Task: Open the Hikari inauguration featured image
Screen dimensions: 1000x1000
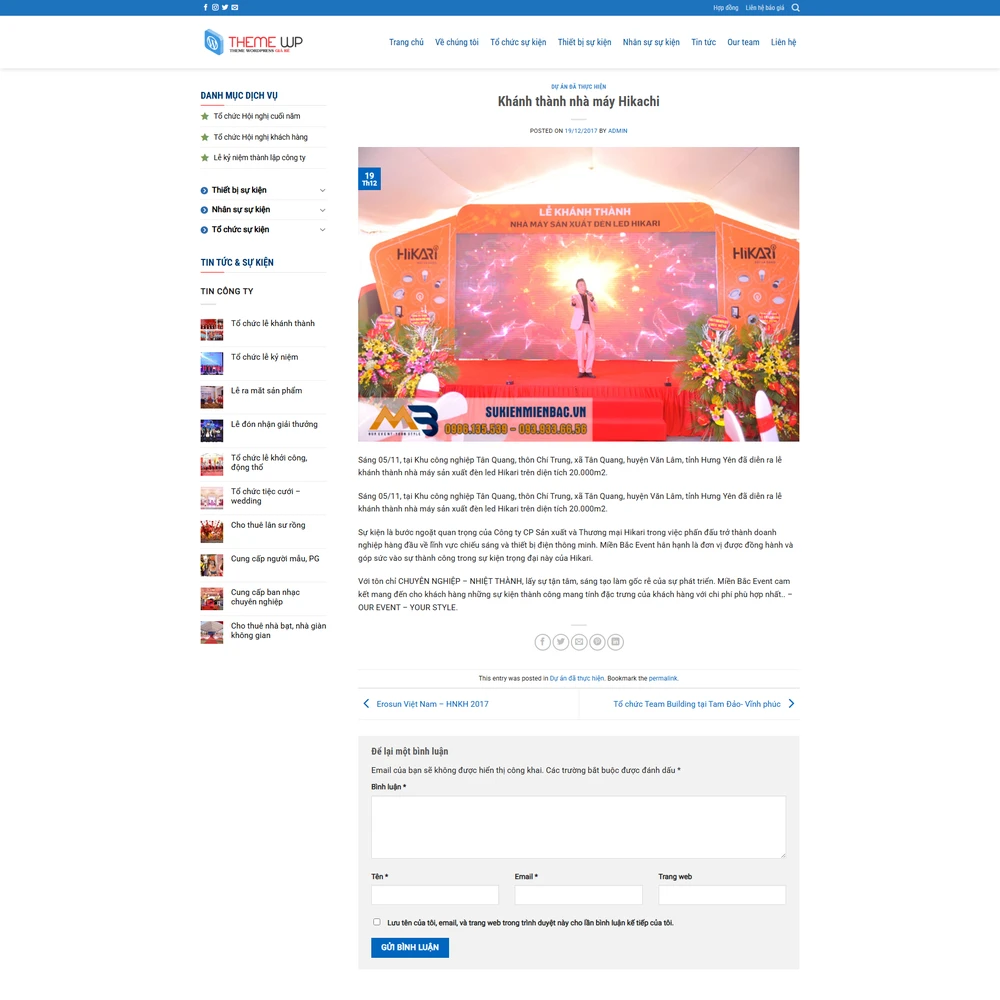Action: point(578,294)
